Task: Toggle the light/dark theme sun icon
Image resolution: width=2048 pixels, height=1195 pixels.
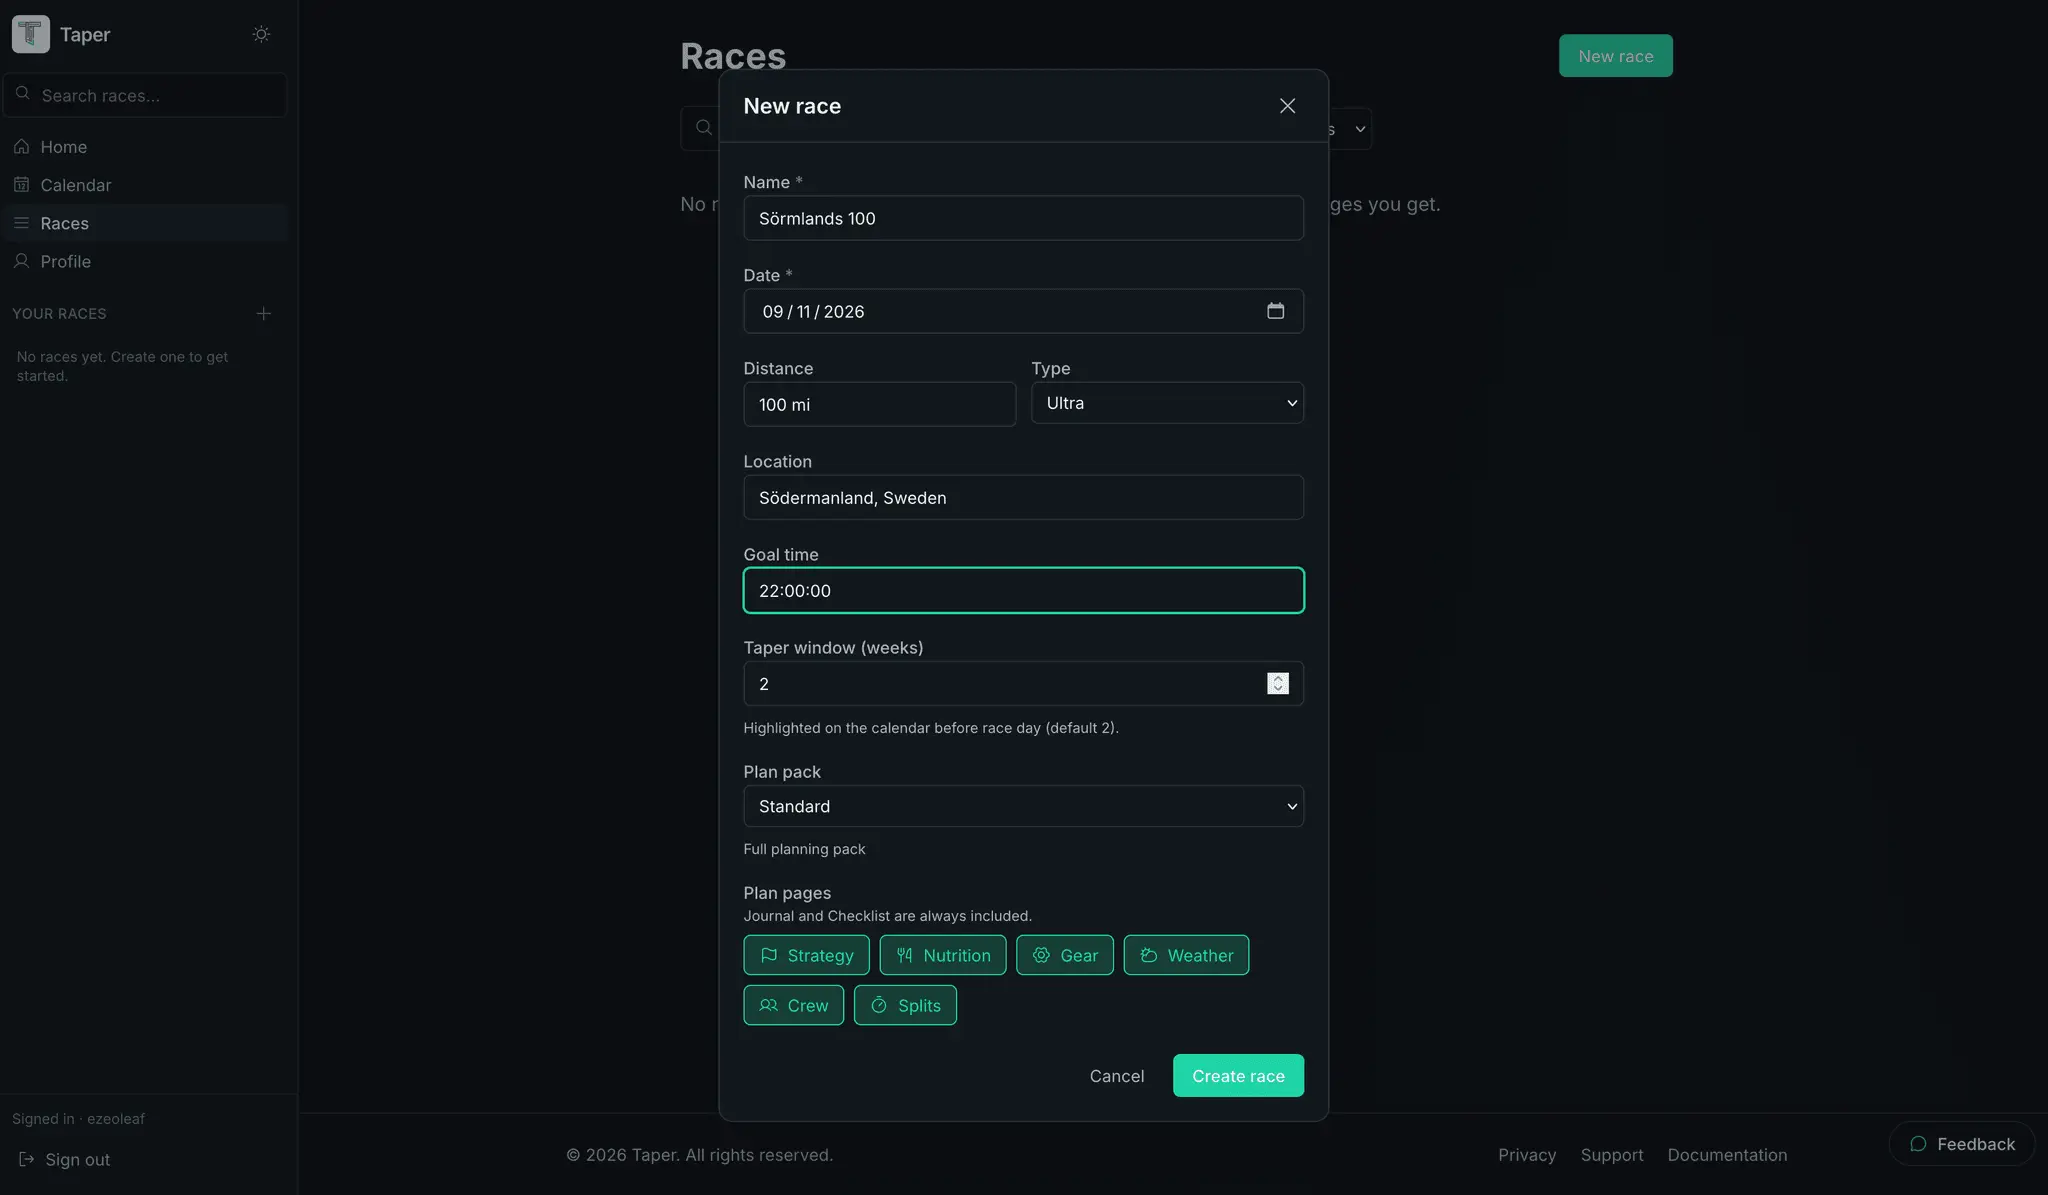Action: click(x=261, y=34)
